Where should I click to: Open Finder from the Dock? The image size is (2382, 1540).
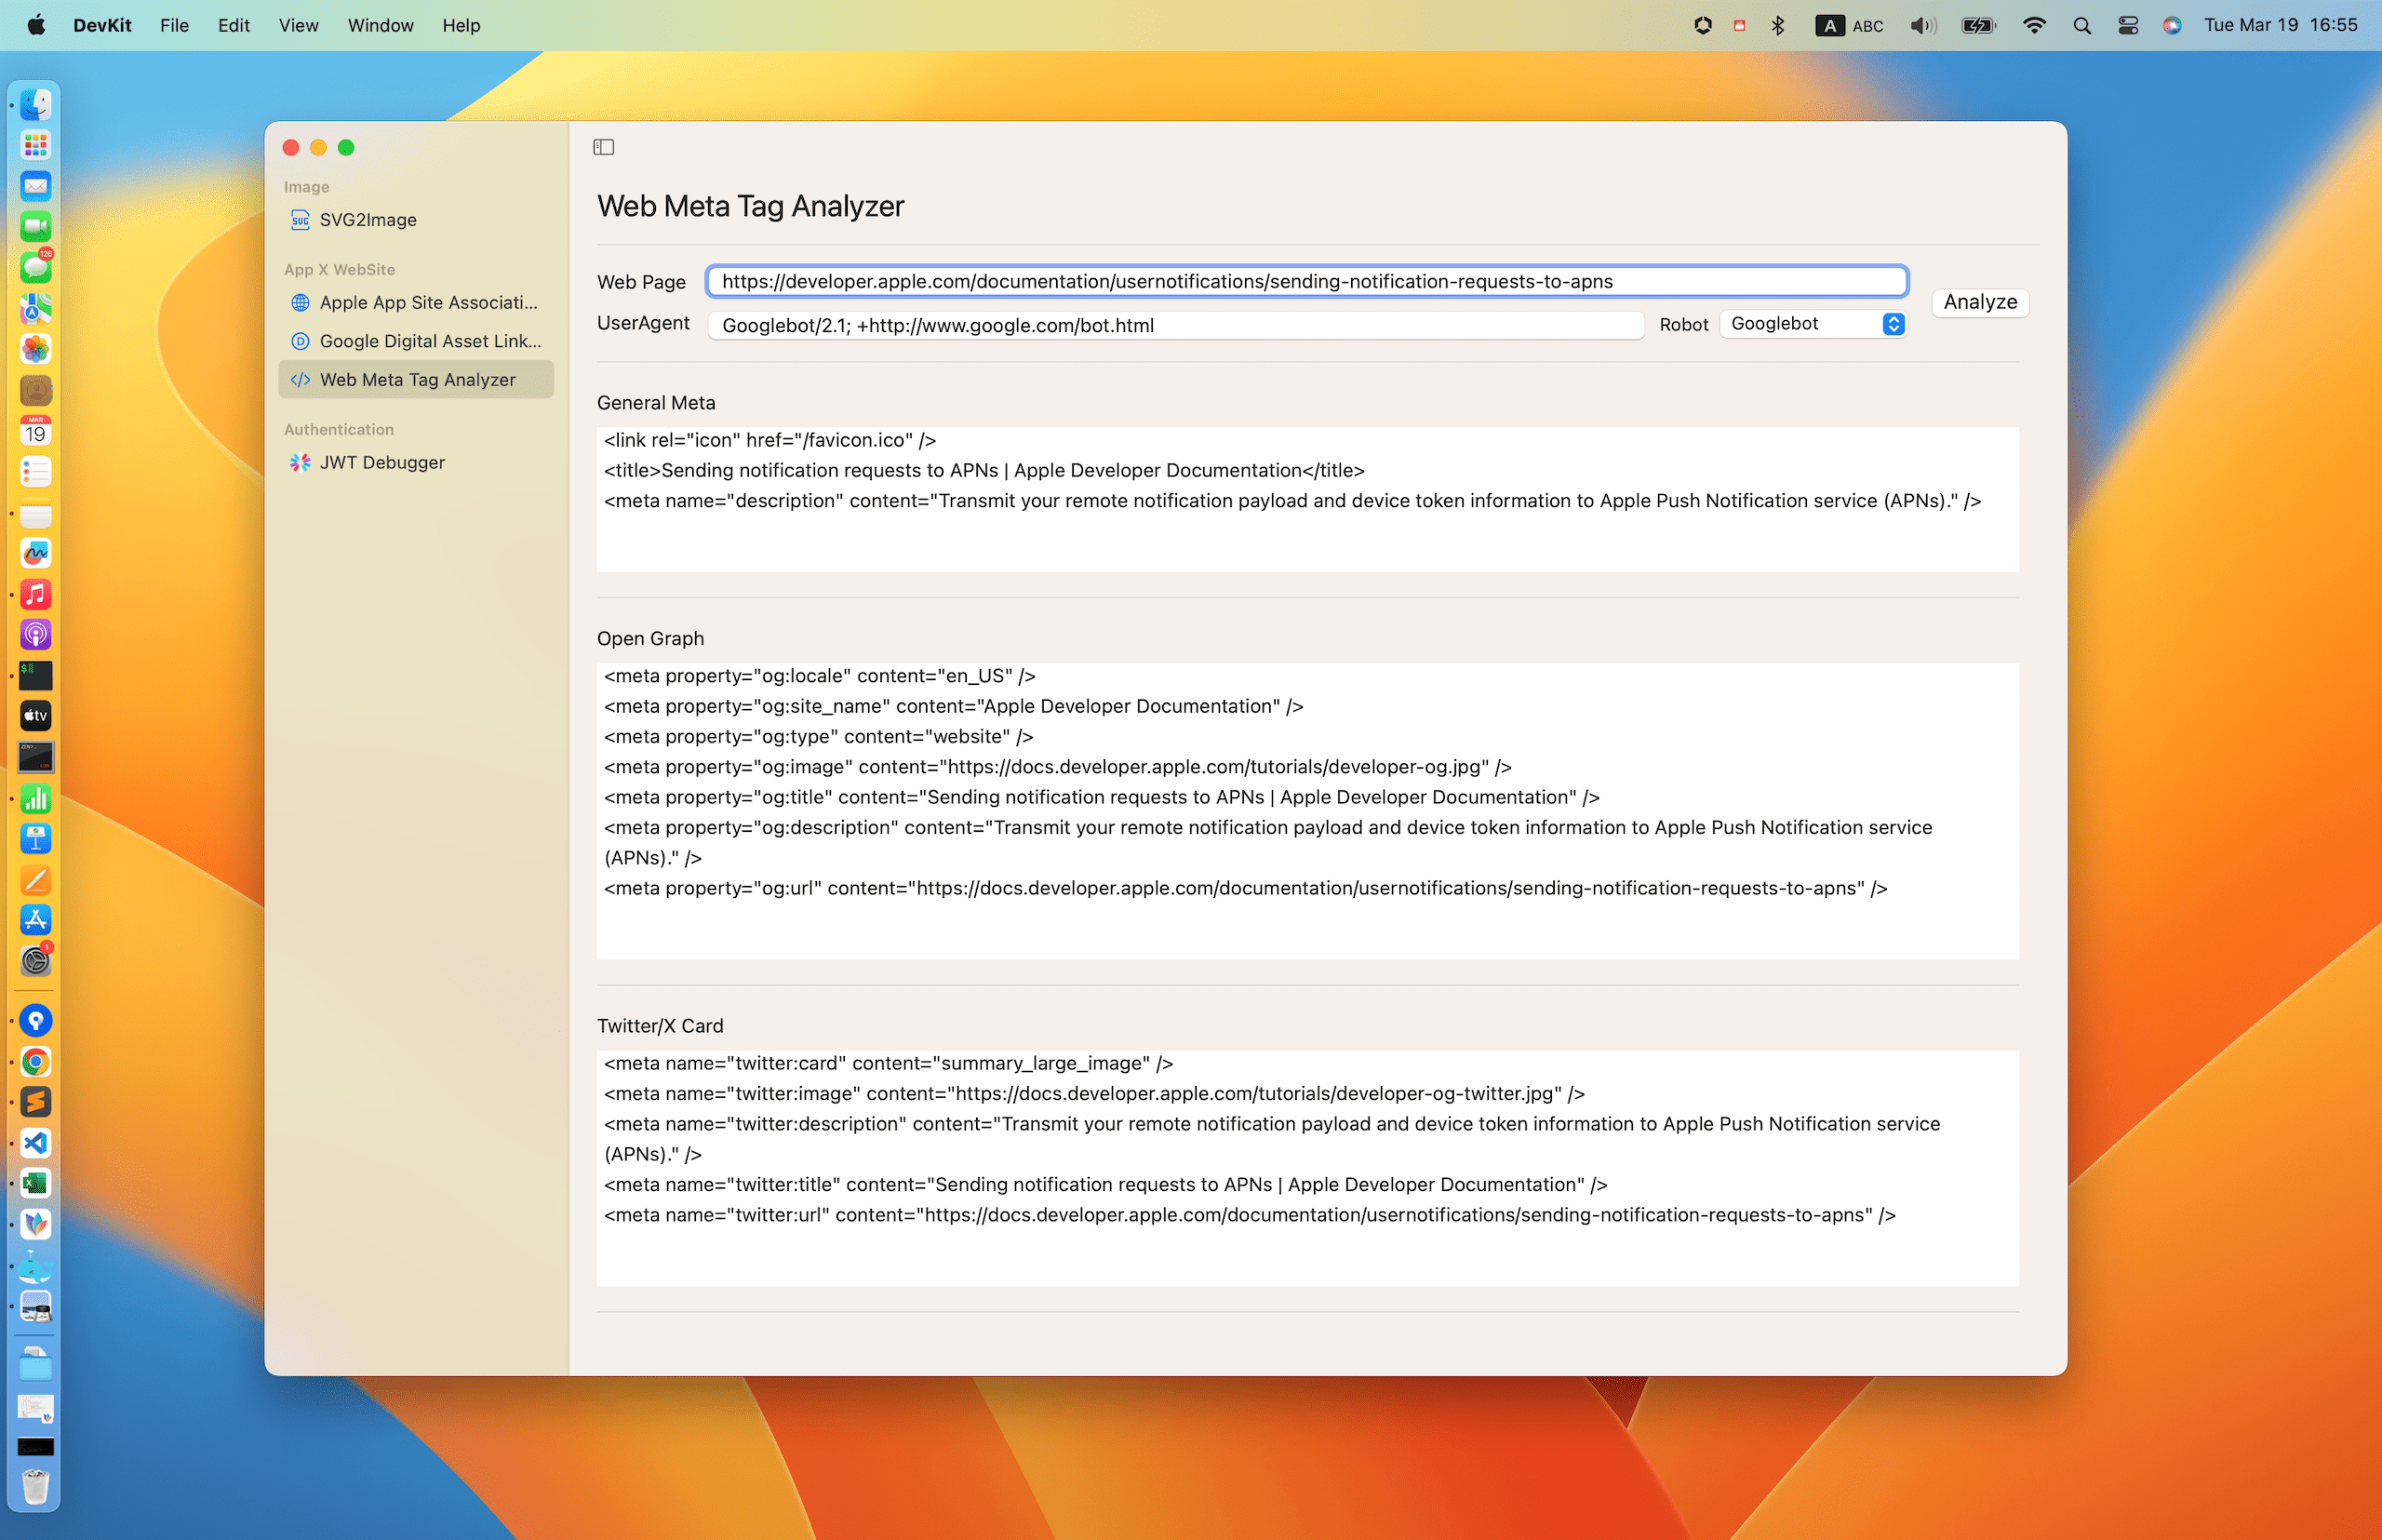click(x=36, y=105)
